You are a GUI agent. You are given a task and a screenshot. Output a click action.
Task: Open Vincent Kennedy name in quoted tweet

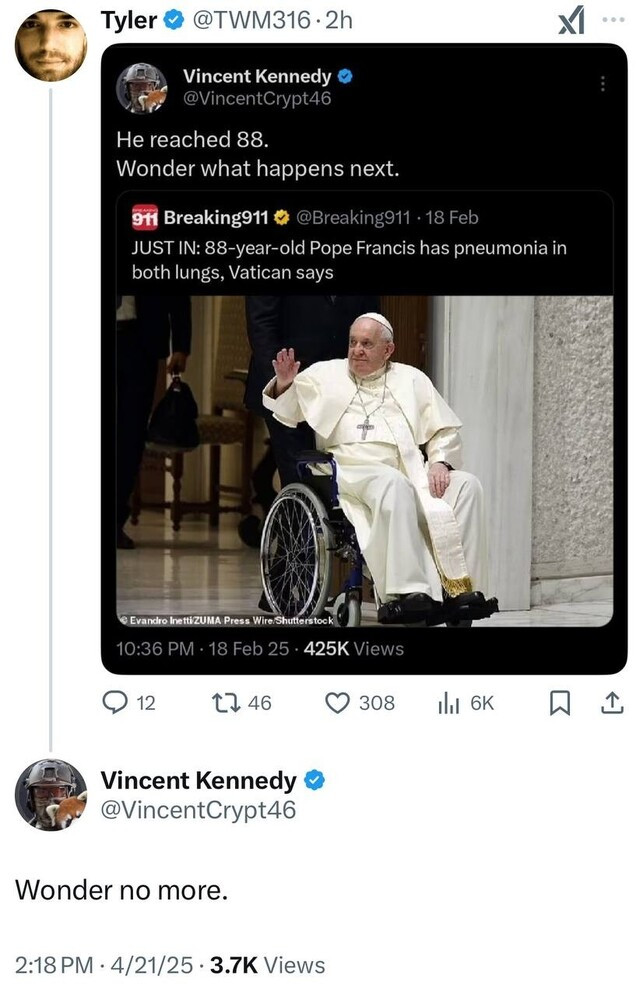click(x=257, y=75)
